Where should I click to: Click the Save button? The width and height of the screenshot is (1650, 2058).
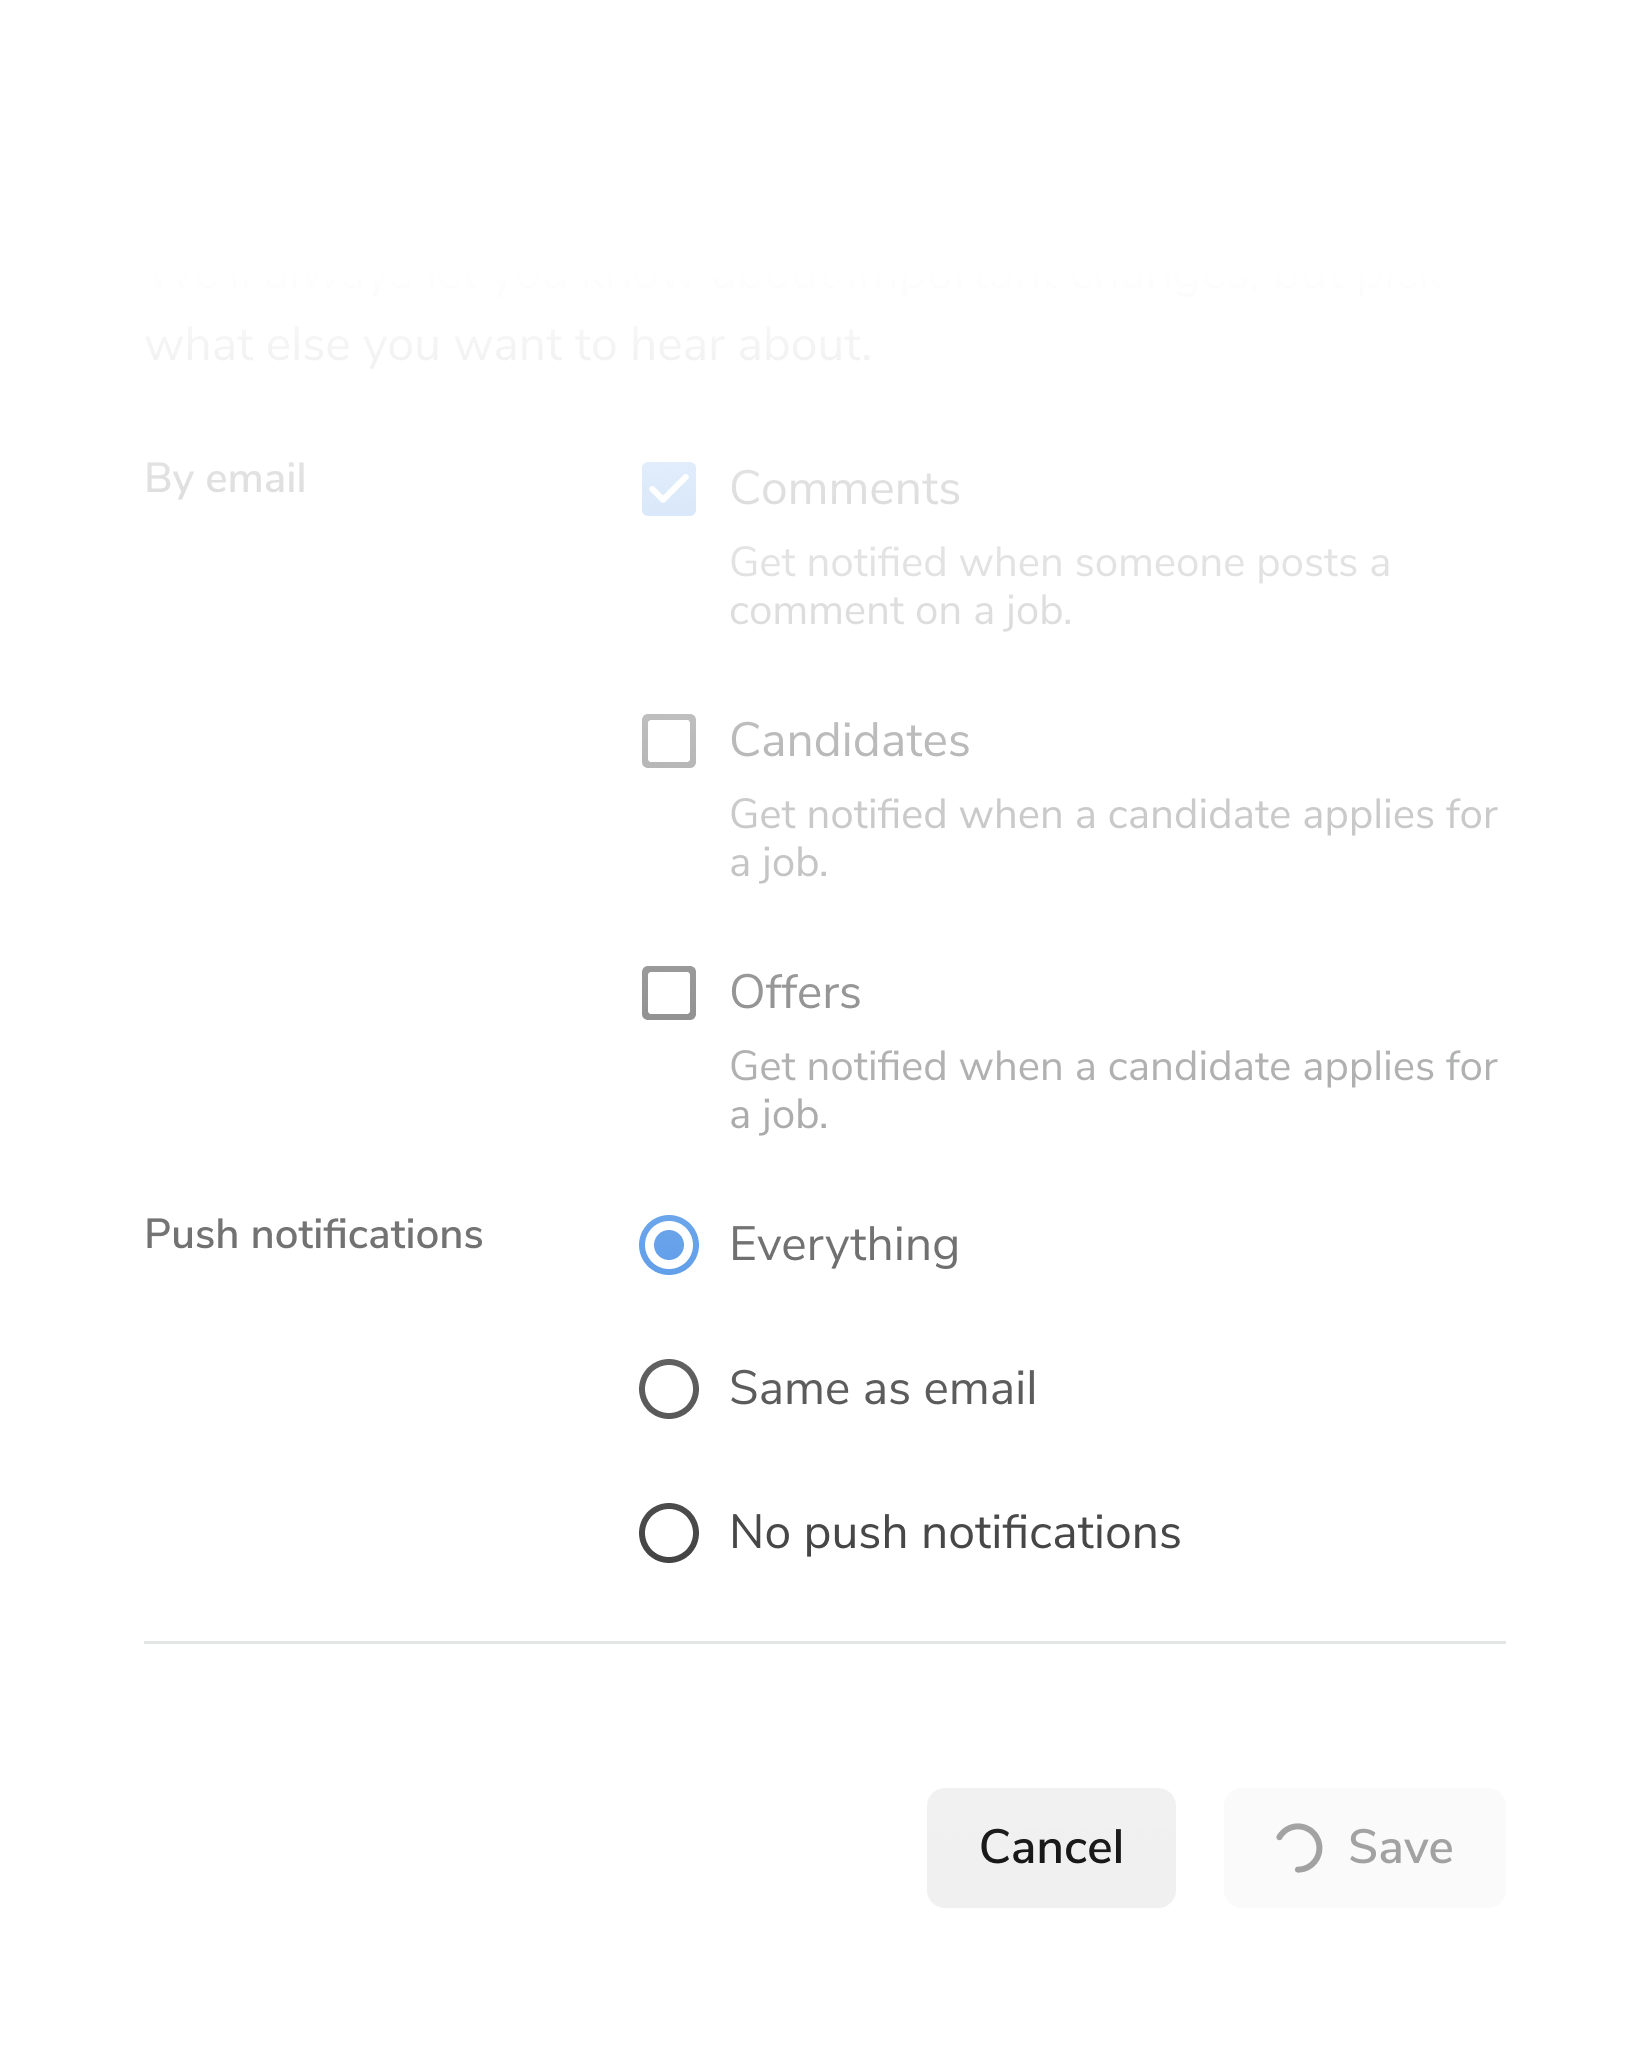[1364, 1847]
